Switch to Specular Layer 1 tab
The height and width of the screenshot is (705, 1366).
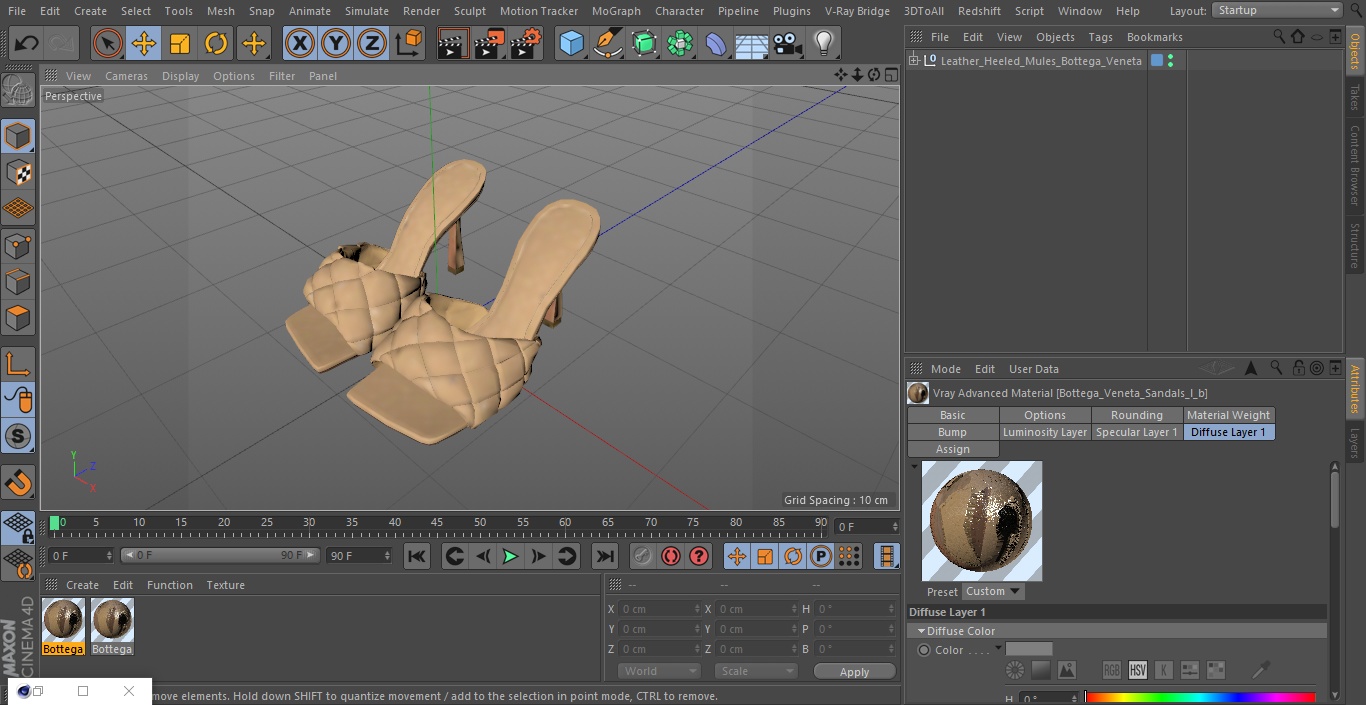click(x=1137, y=432)
